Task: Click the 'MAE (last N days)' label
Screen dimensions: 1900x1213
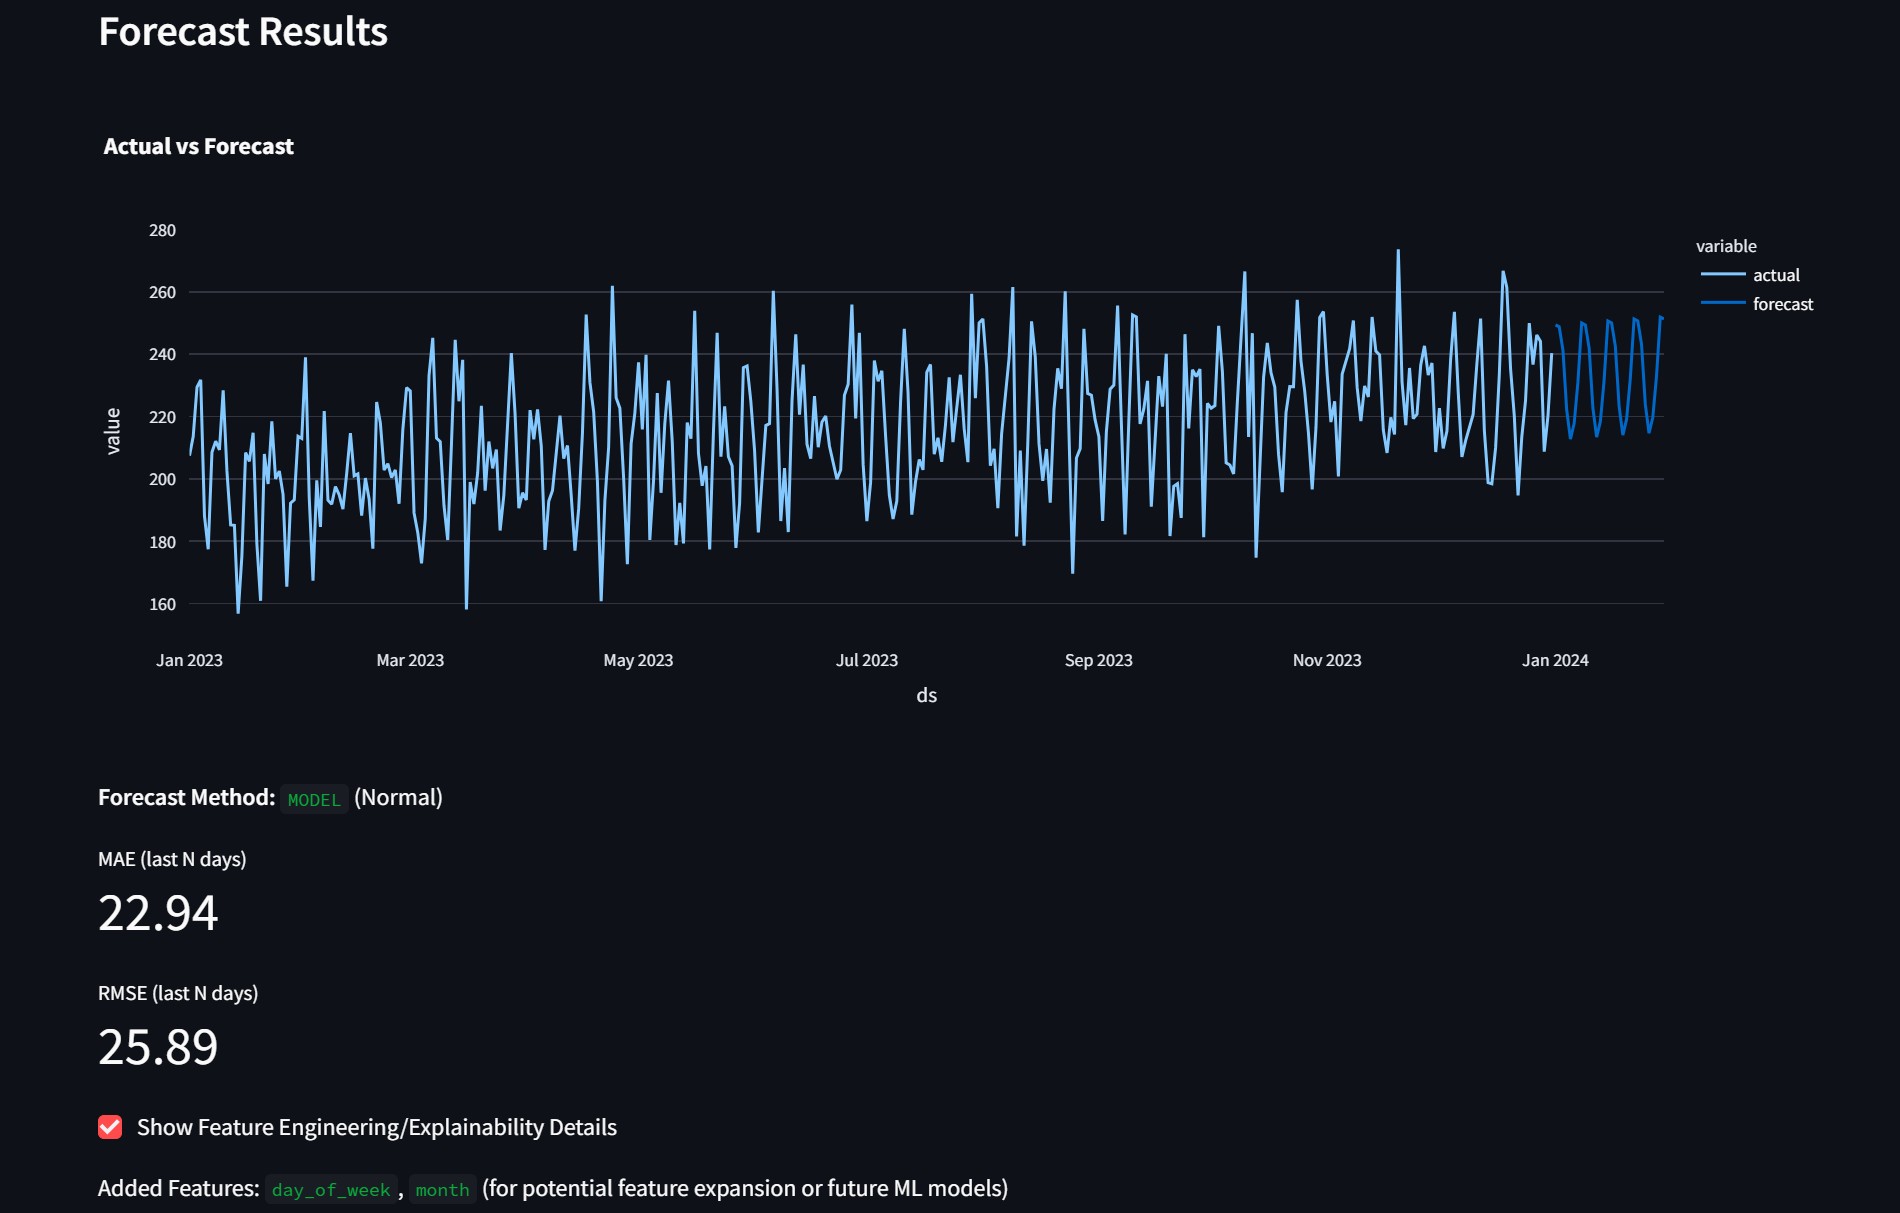Action: coord(172,859)
